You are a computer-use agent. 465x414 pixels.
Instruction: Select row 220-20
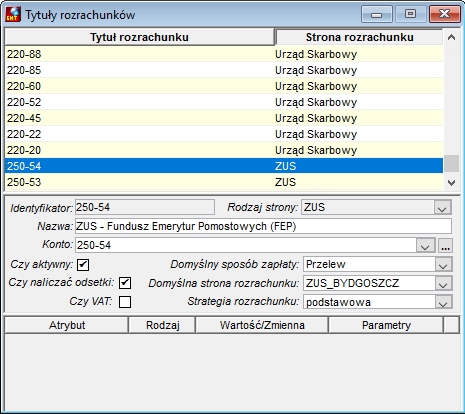pos(224,150)
